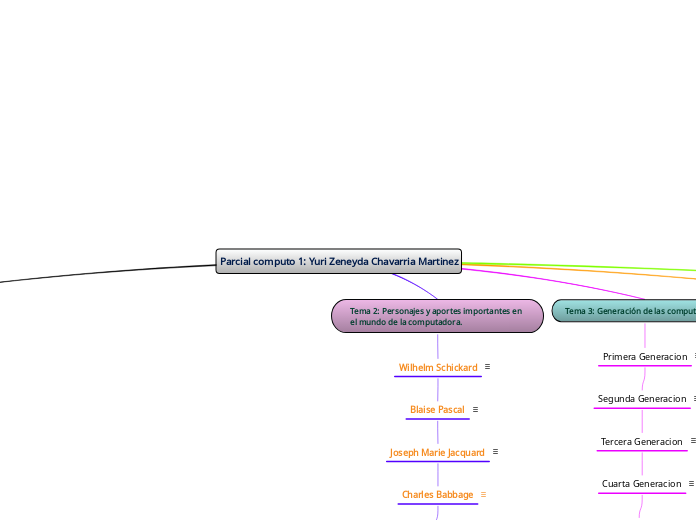Open the notes icon beside Blaise Pascal
The height and width of the screenshot is (520, 696).
pyautogui.click(x=475, y=409)
